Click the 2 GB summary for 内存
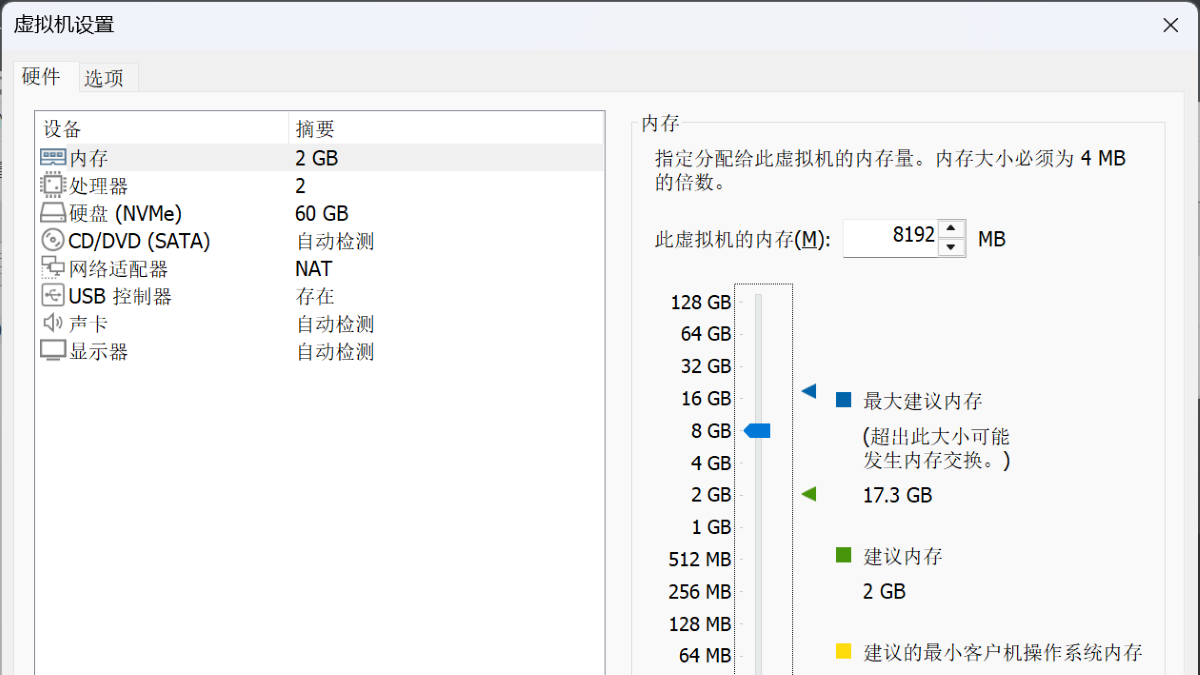Image resolution: width=1200 pixels, height=675 pixels. click(316, 158)
